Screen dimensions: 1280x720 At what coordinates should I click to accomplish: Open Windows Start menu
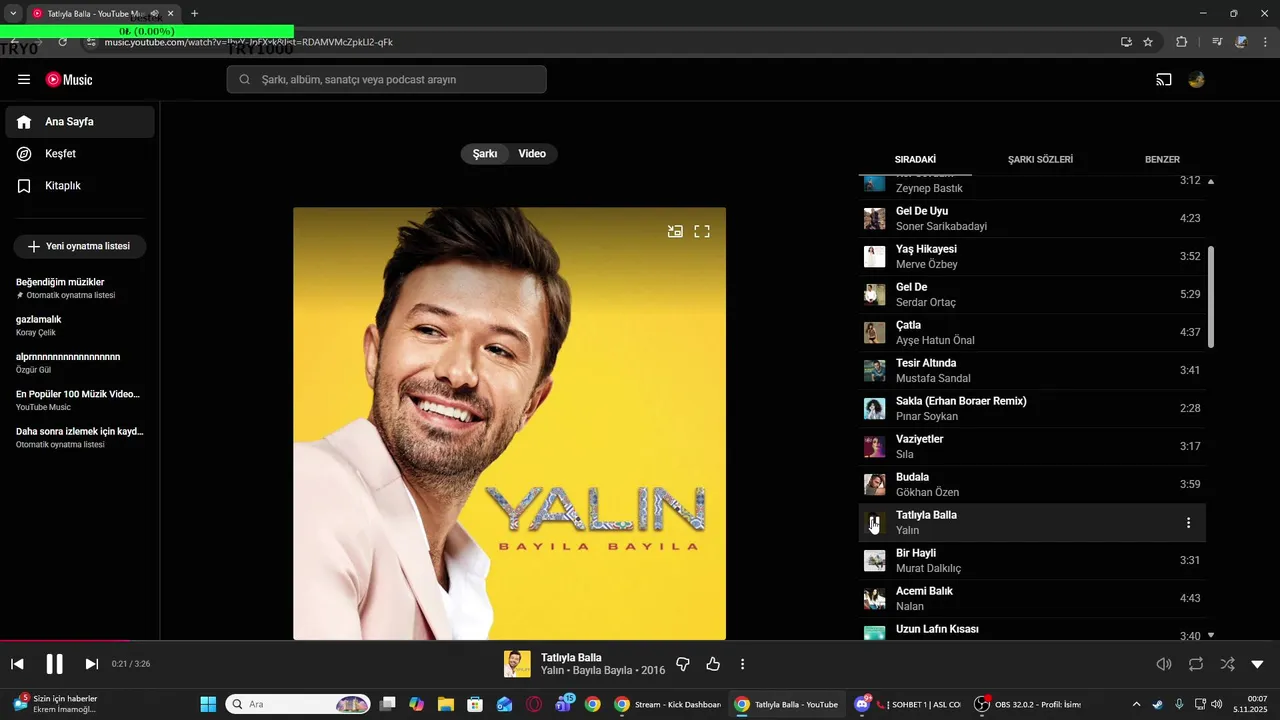[x=208, y=704]
